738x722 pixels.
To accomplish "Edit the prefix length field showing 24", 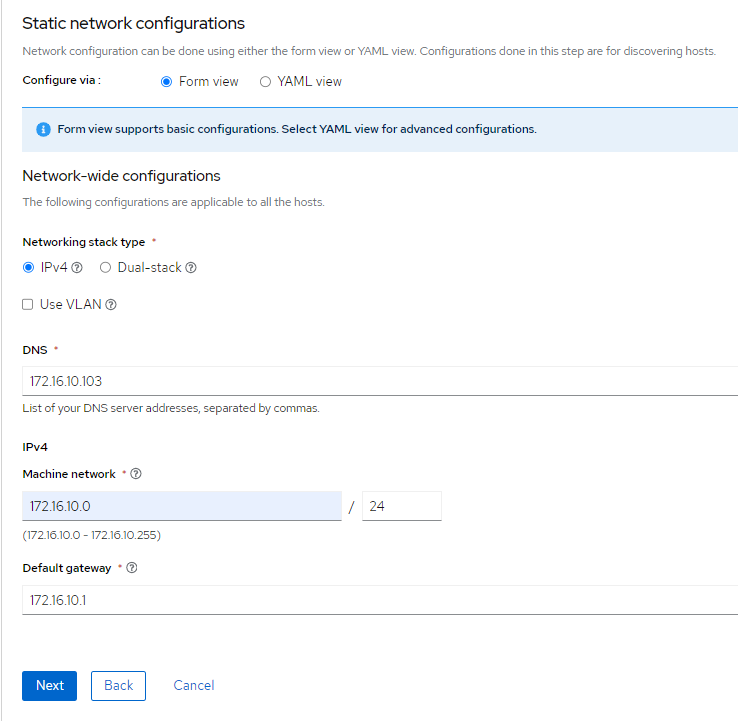I will coord(402,506).
